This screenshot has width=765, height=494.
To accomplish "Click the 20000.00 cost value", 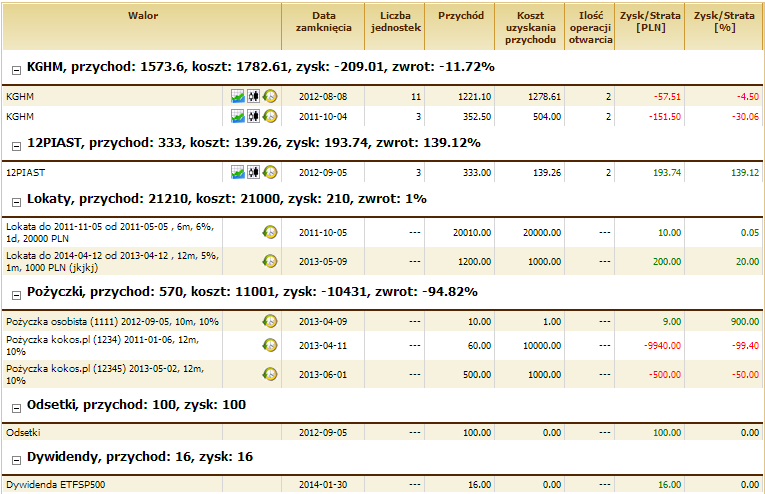I will (542, 233).
